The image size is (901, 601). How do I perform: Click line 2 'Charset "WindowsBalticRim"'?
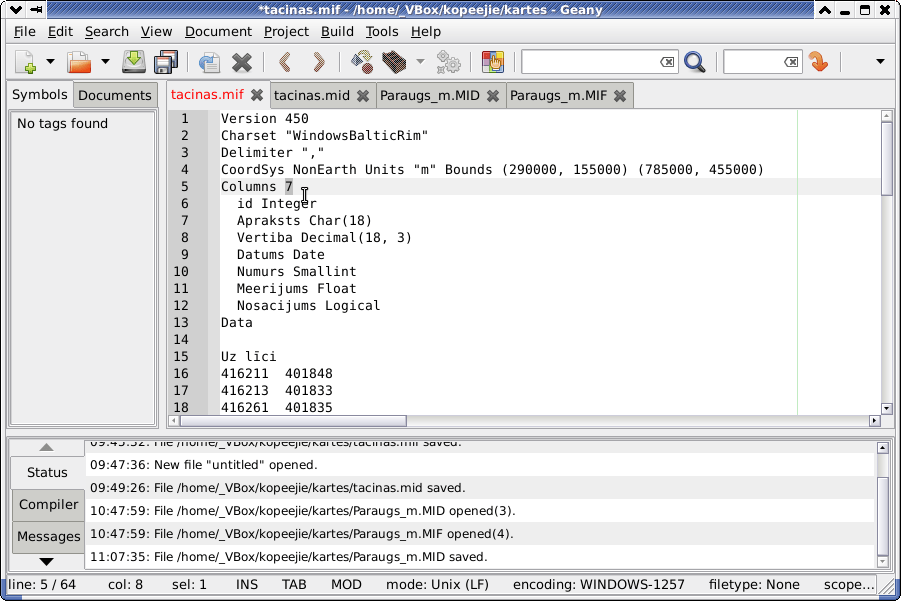click(x=325, y=136)
